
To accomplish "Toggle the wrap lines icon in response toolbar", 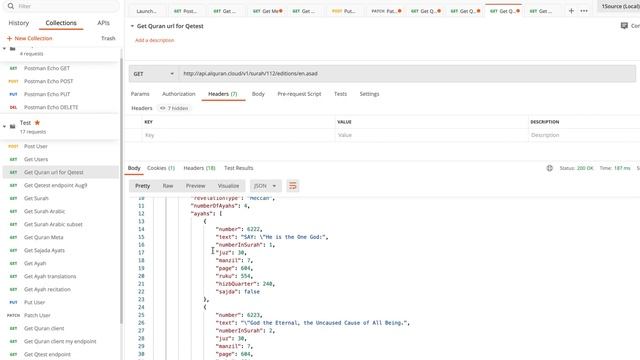I will tap(293, 186).
